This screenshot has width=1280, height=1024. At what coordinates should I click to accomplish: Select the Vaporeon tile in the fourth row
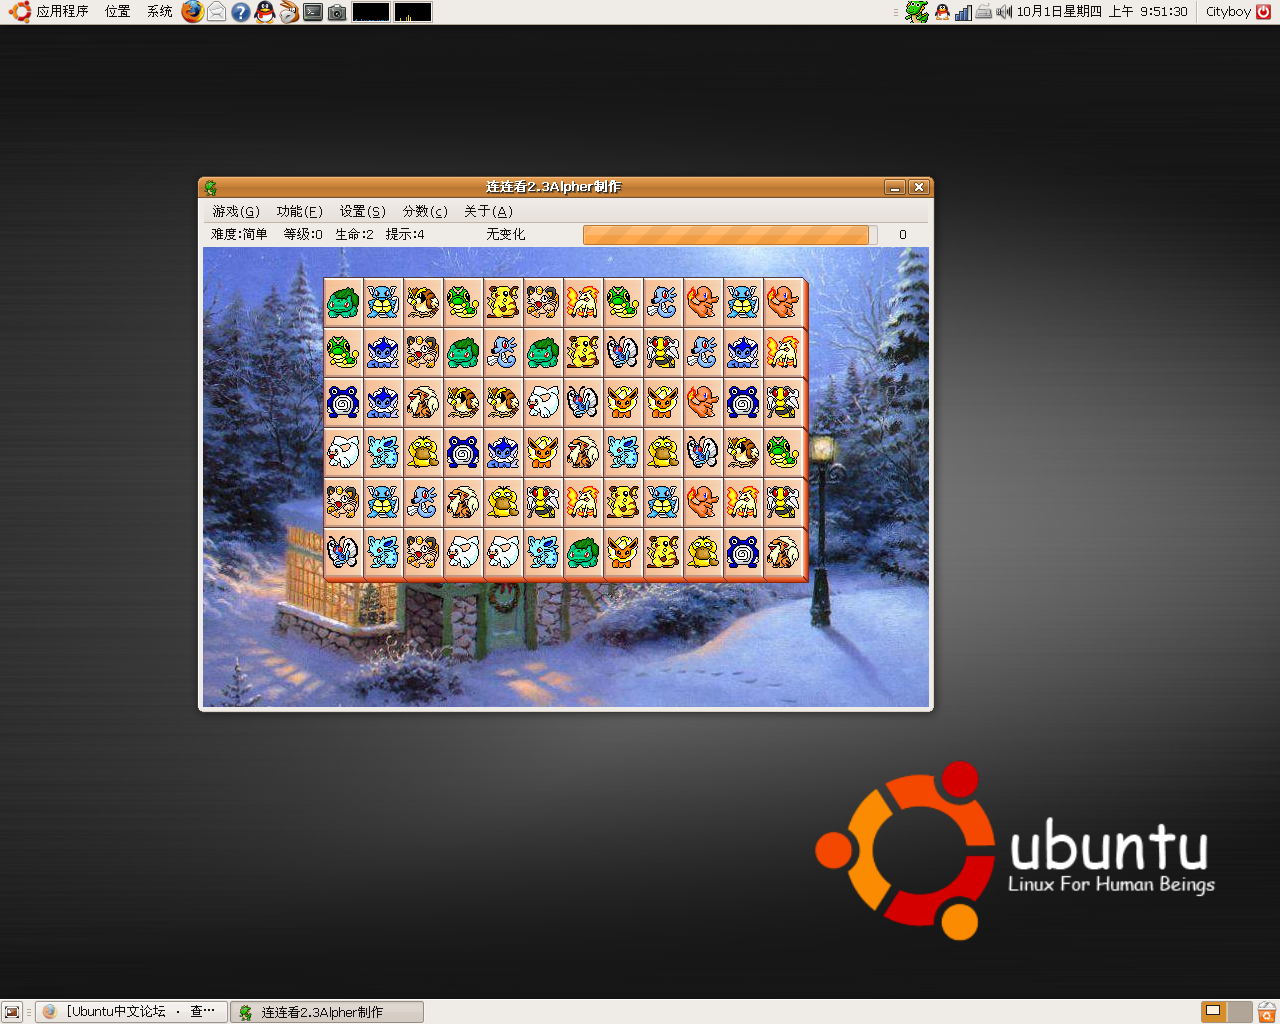click(x=503, y=451)
